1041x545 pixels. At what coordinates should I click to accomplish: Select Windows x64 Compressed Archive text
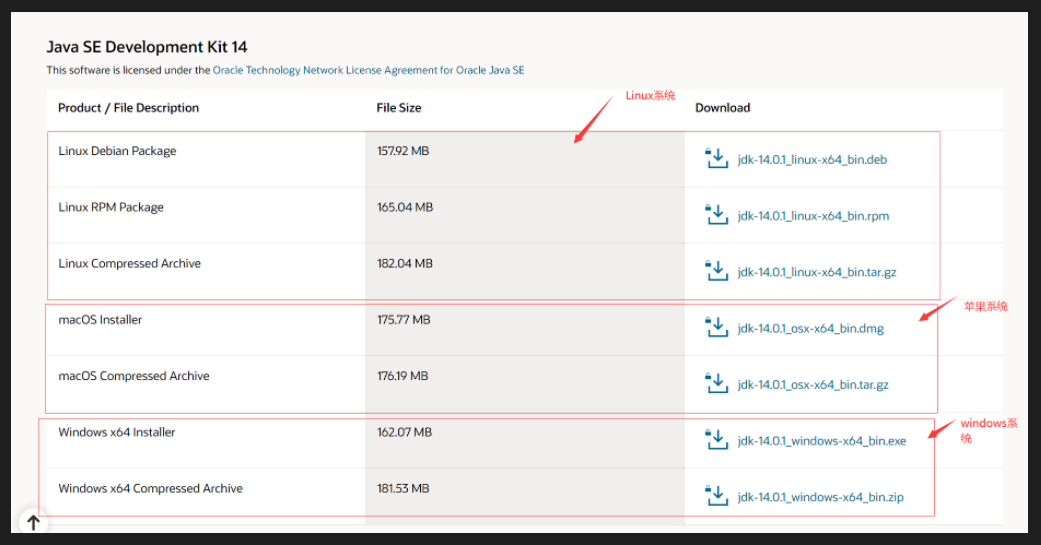(151, 489)
